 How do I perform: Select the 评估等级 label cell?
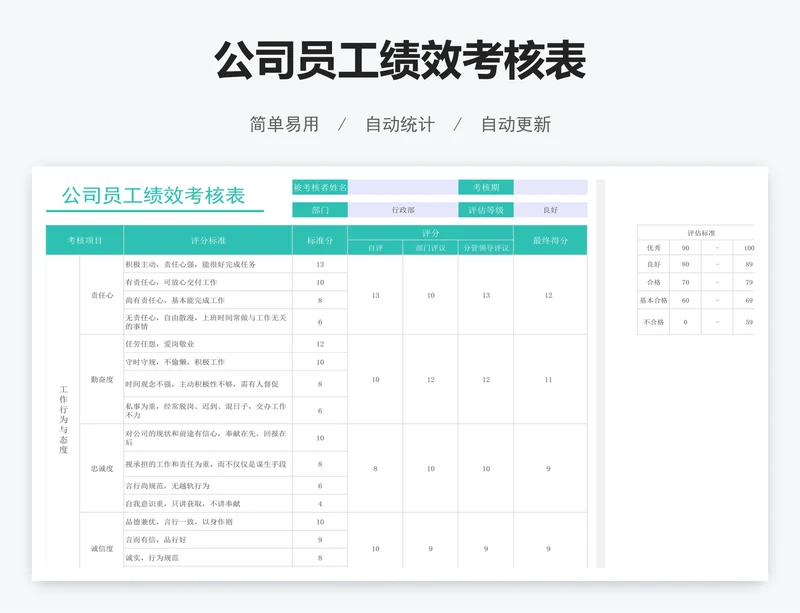pos(486,210)
